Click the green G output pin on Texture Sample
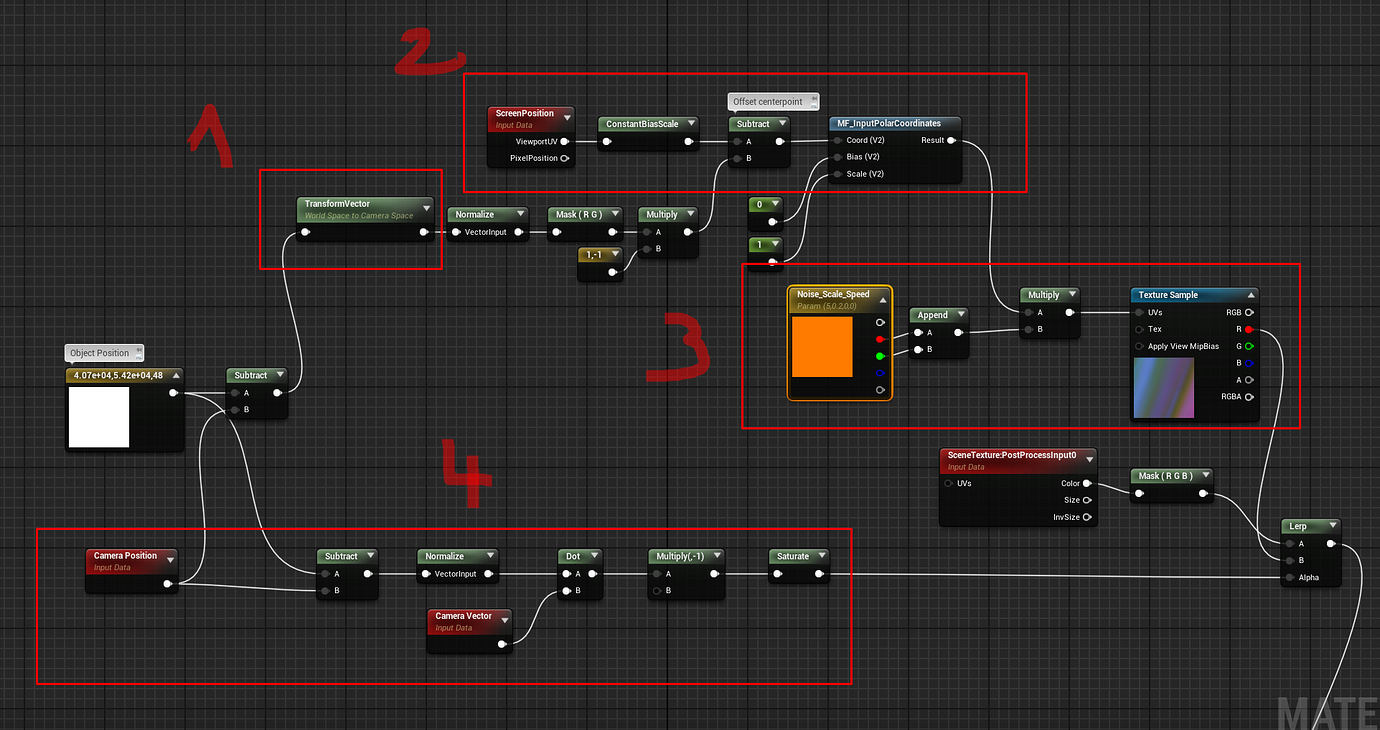The height and width of the screenshot is (730, 1380). (1251, 345)
